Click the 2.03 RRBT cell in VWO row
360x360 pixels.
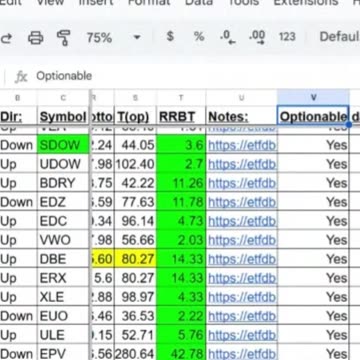click(x=181, y=240)
